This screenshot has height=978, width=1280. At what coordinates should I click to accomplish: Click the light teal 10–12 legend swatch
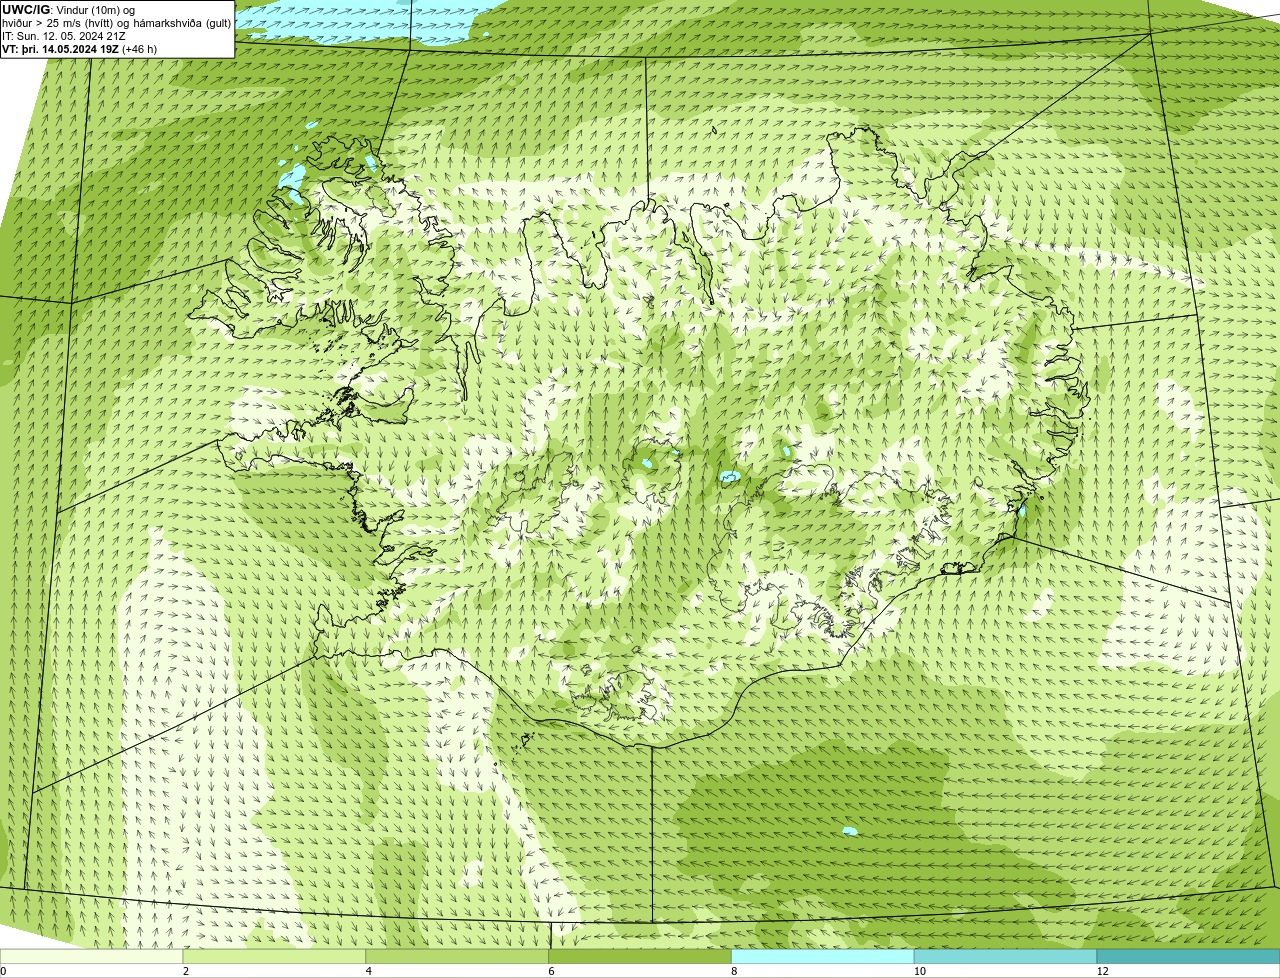1005,956
